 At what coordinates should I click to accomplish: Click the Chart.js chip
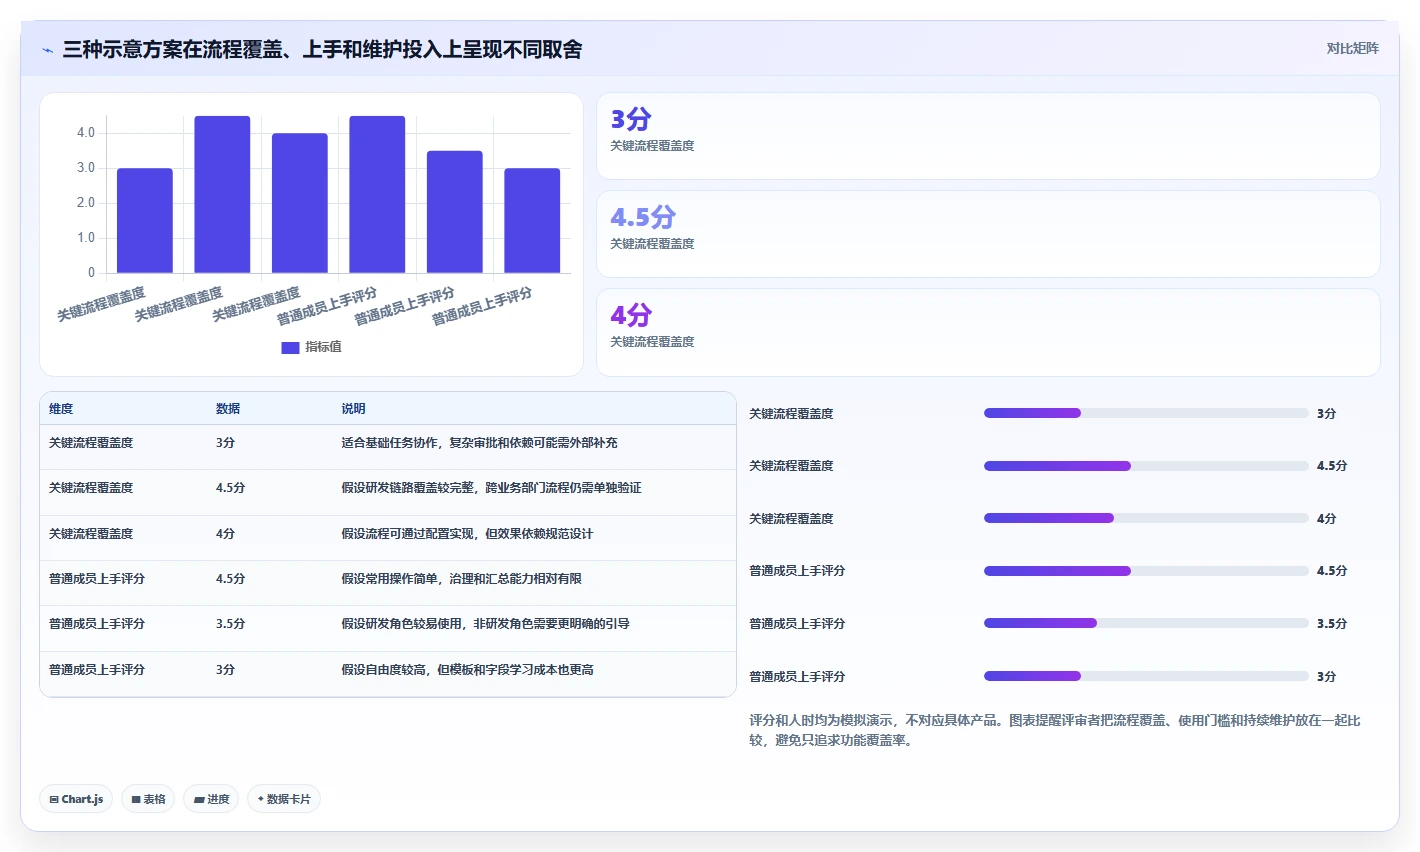(x=76, y=799)
